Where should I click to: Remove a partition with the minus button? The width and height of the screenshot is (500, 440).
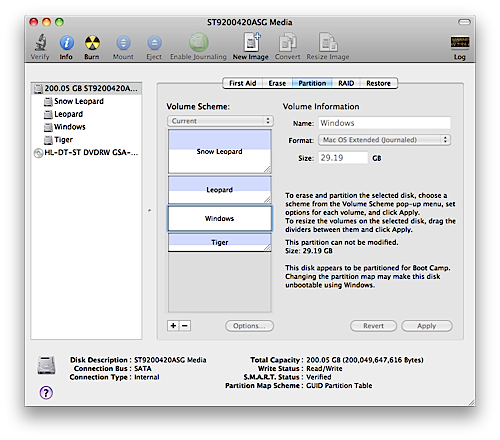click(185, 326)
